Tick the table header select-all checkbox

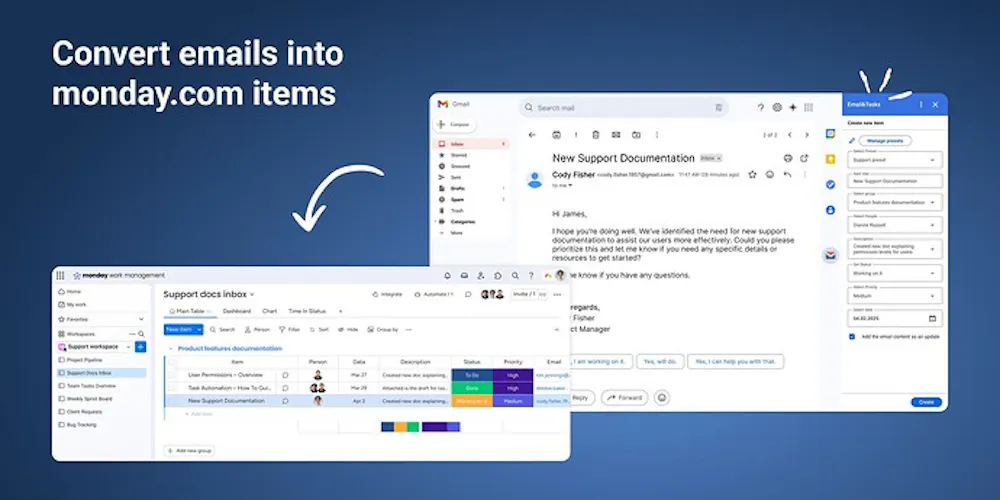[x=172, y=362]
